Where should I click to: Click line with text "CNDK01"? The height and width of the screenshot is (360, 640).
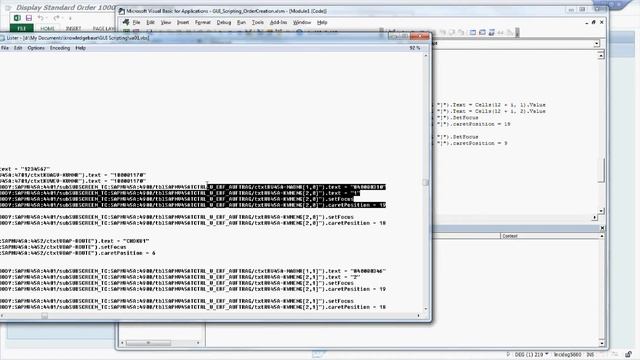75,241
